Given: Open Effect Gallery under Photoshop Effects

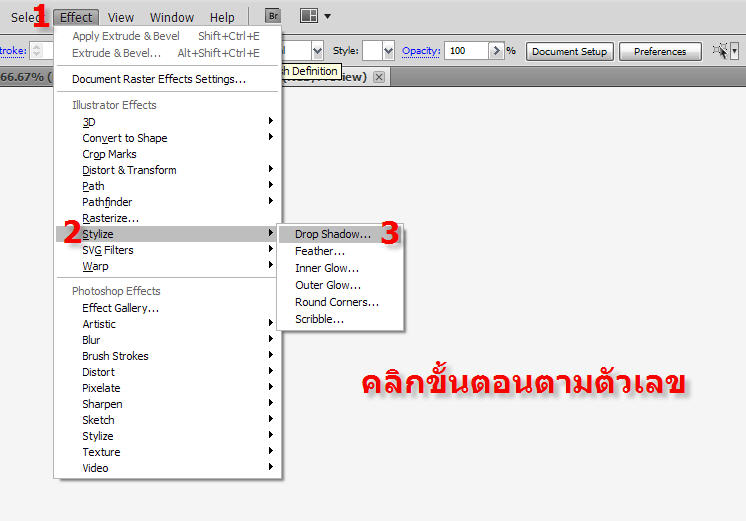Looking at the screenshot, I should pos(120,308).
